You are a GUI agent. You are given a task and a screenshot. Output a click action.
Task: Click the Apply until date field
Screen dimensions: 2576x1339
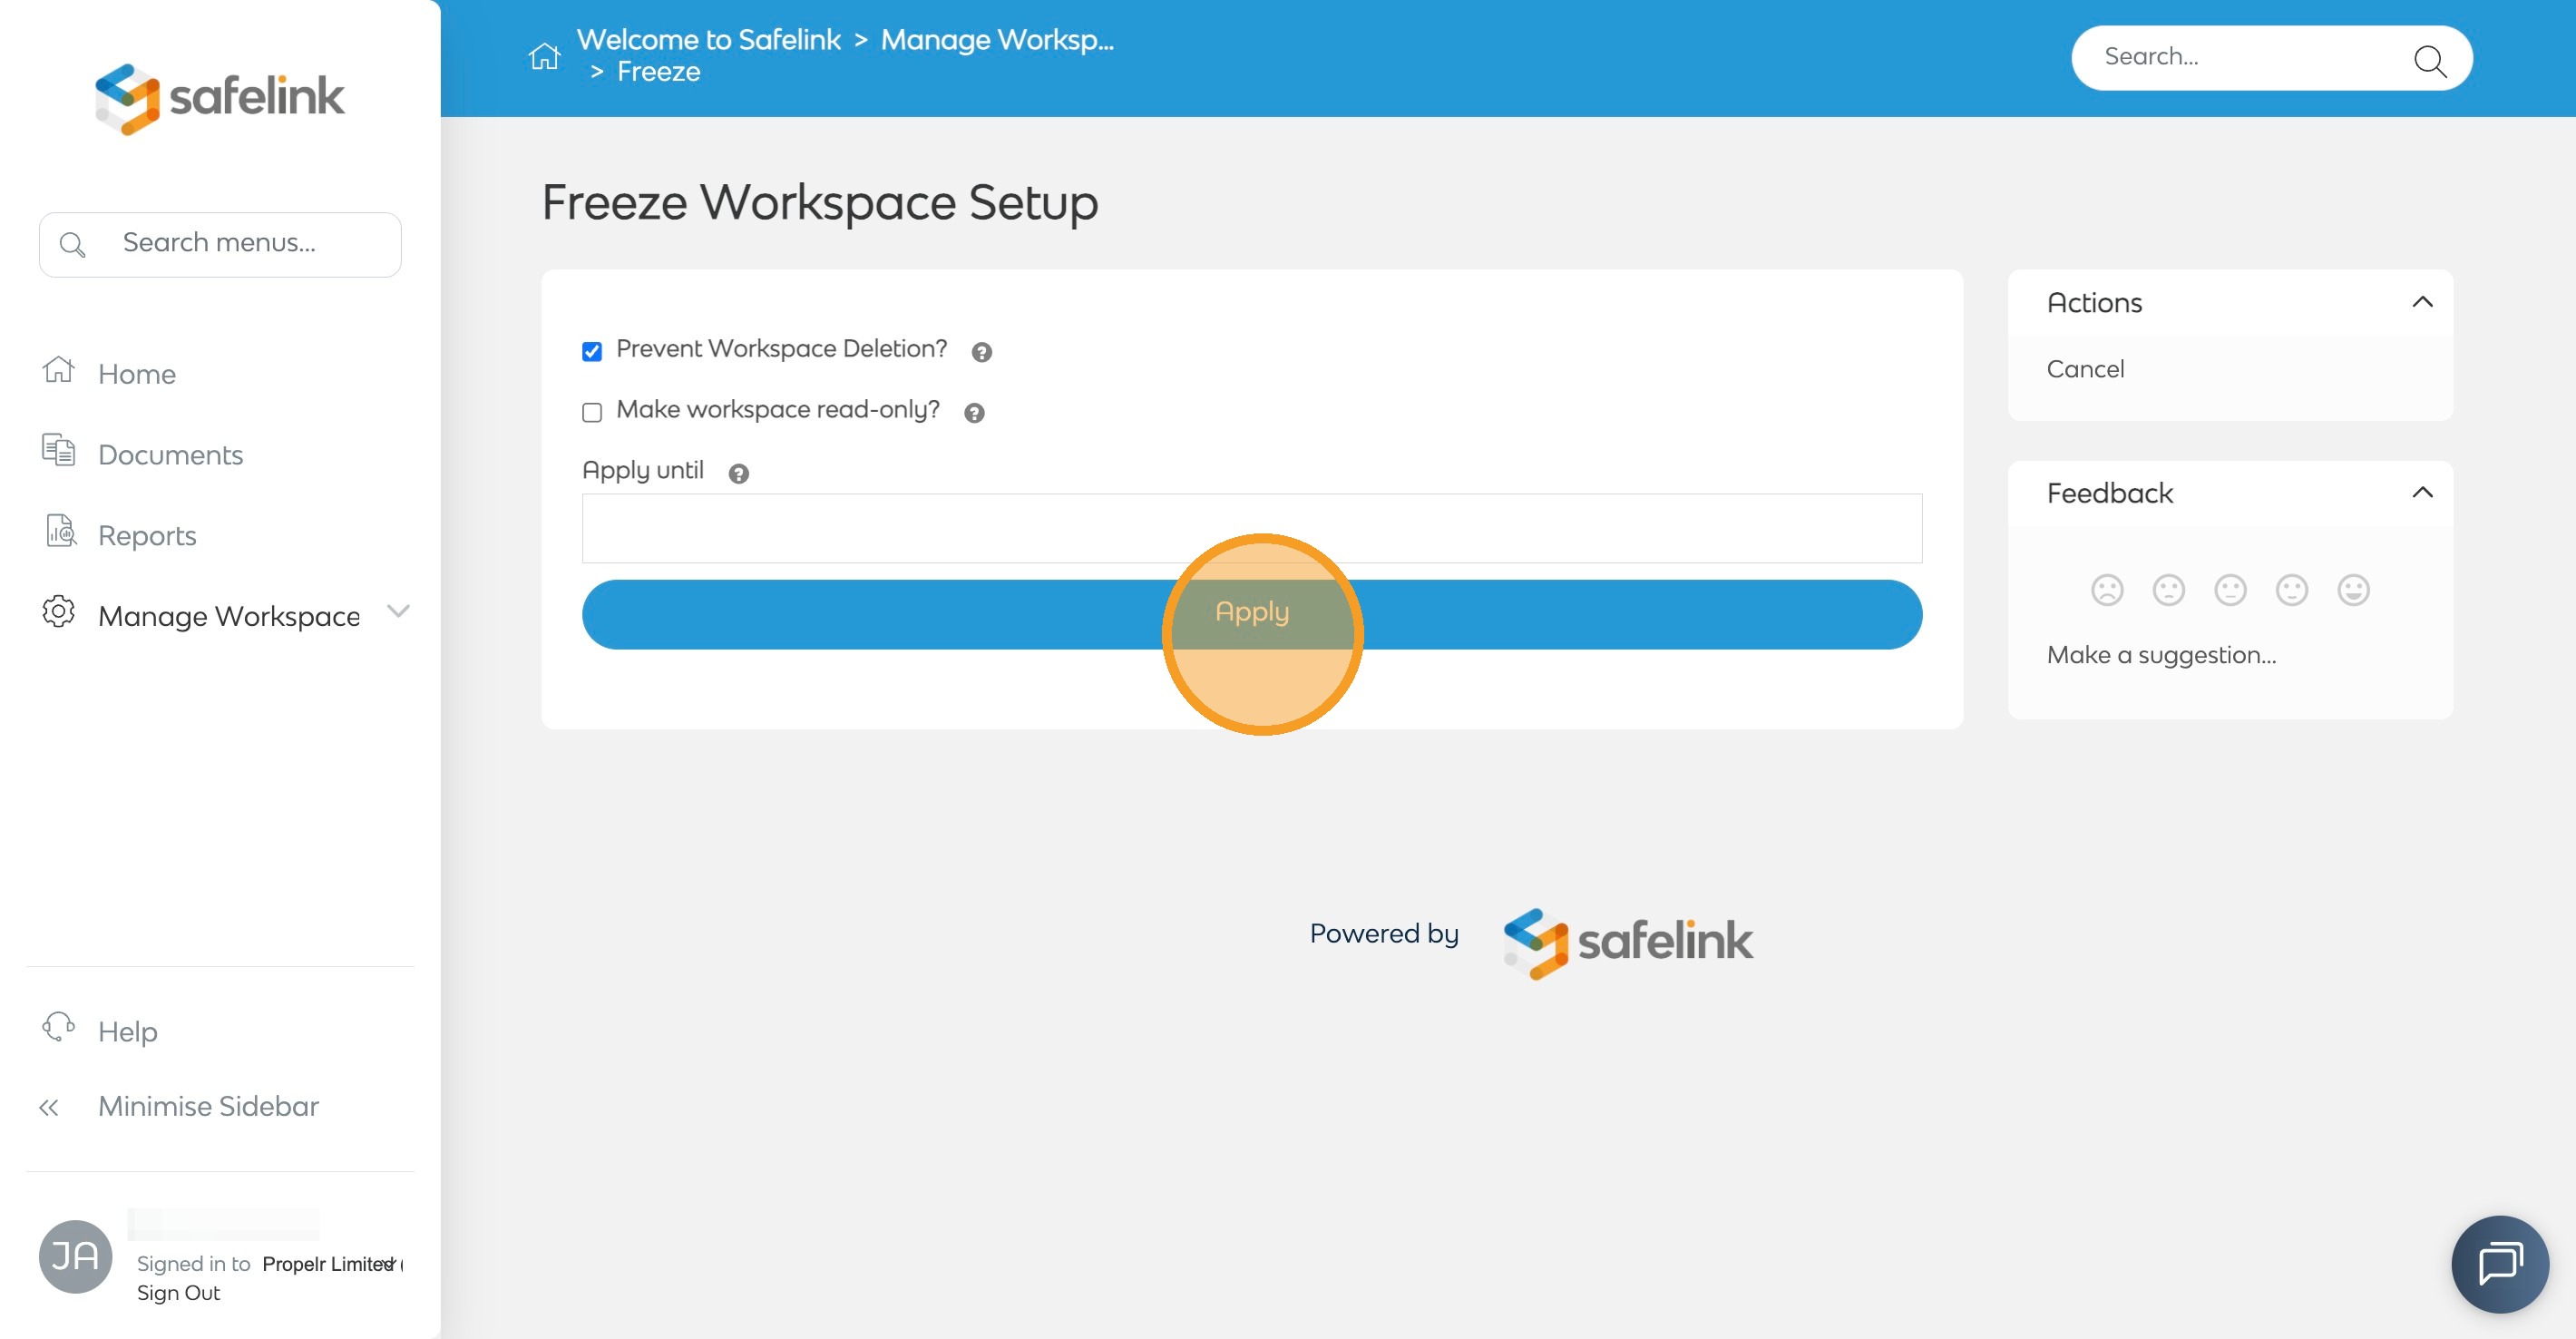coord(1251,528)
